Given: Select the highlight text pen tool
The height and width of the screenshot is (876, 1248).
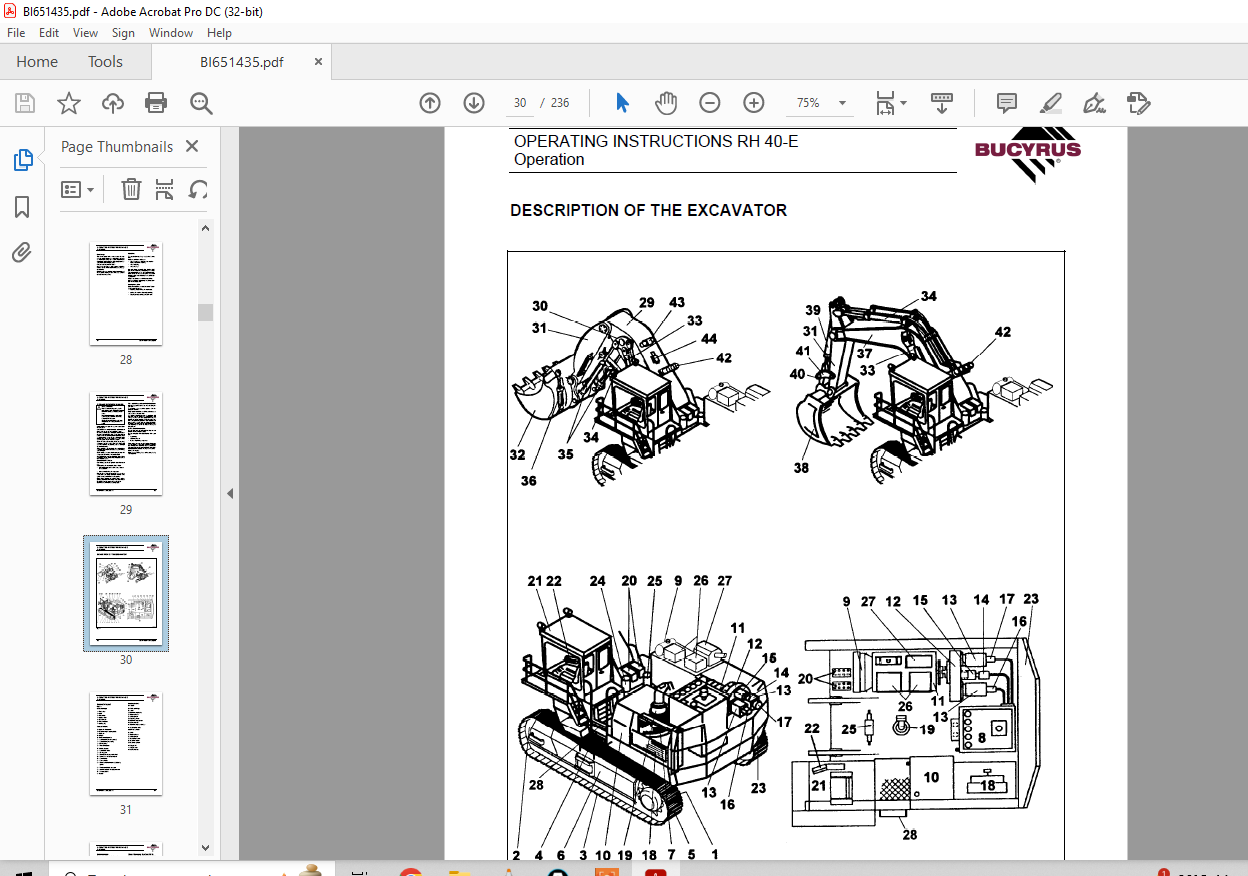Looking at the screenshot, I should pyautogui.click(x=1050, y=103).
